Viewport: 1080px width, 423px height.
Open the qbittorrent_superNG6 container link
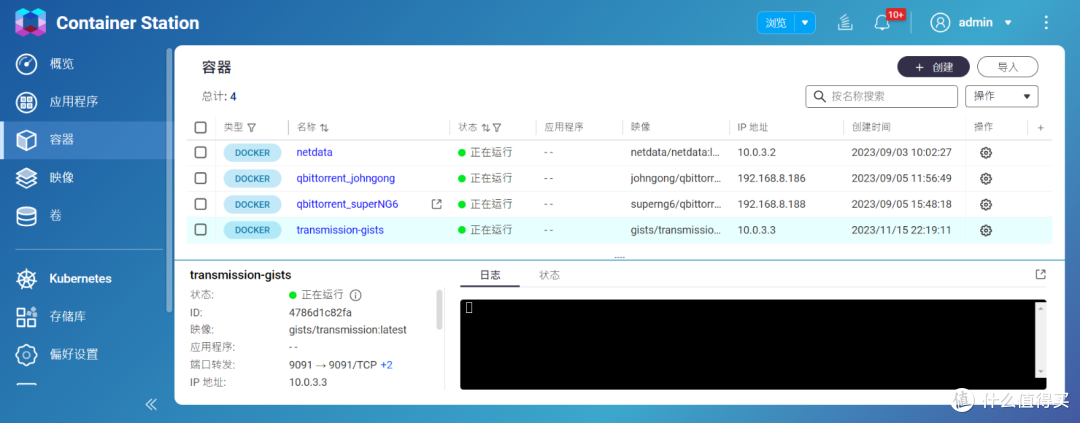coord(348,205)
